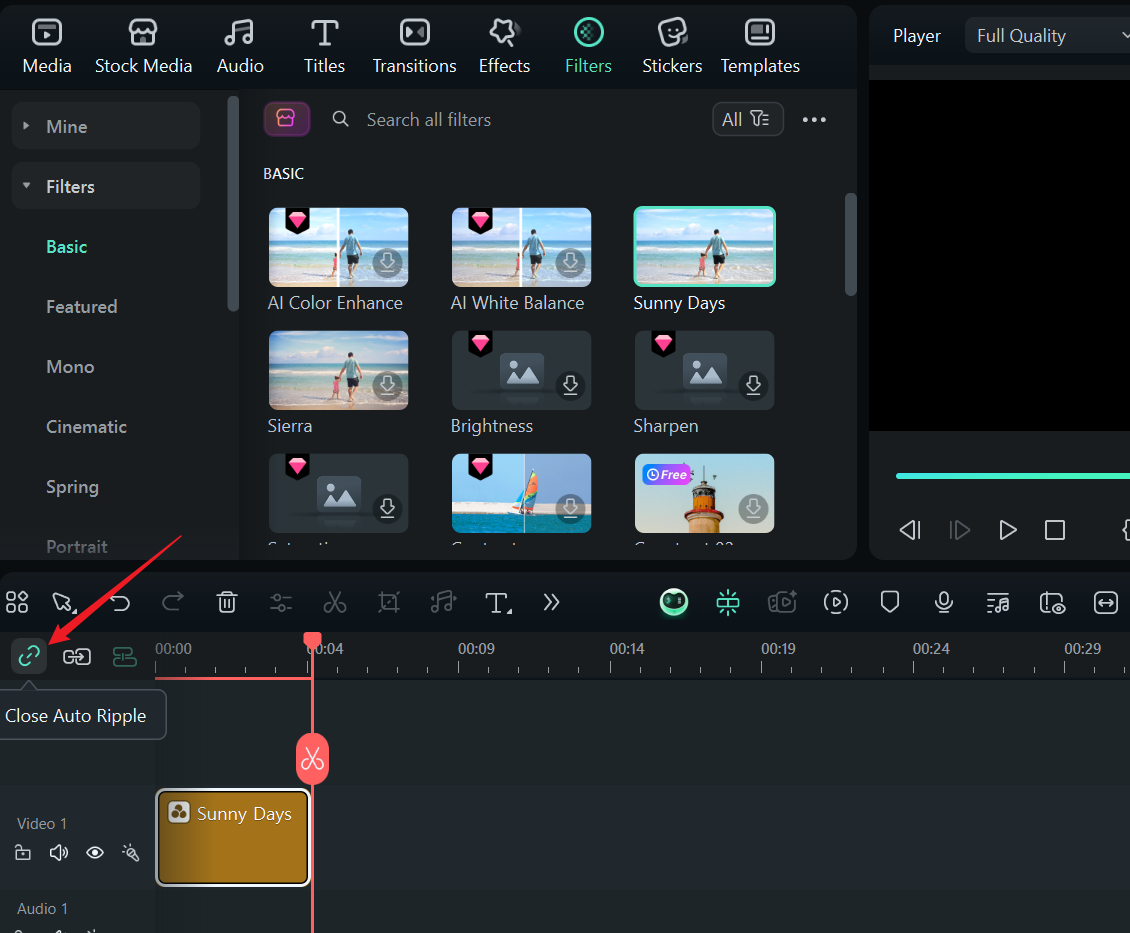1130x933 pixels.
Task: Click the player progress bar
Action: click(x=1010, y=476)
